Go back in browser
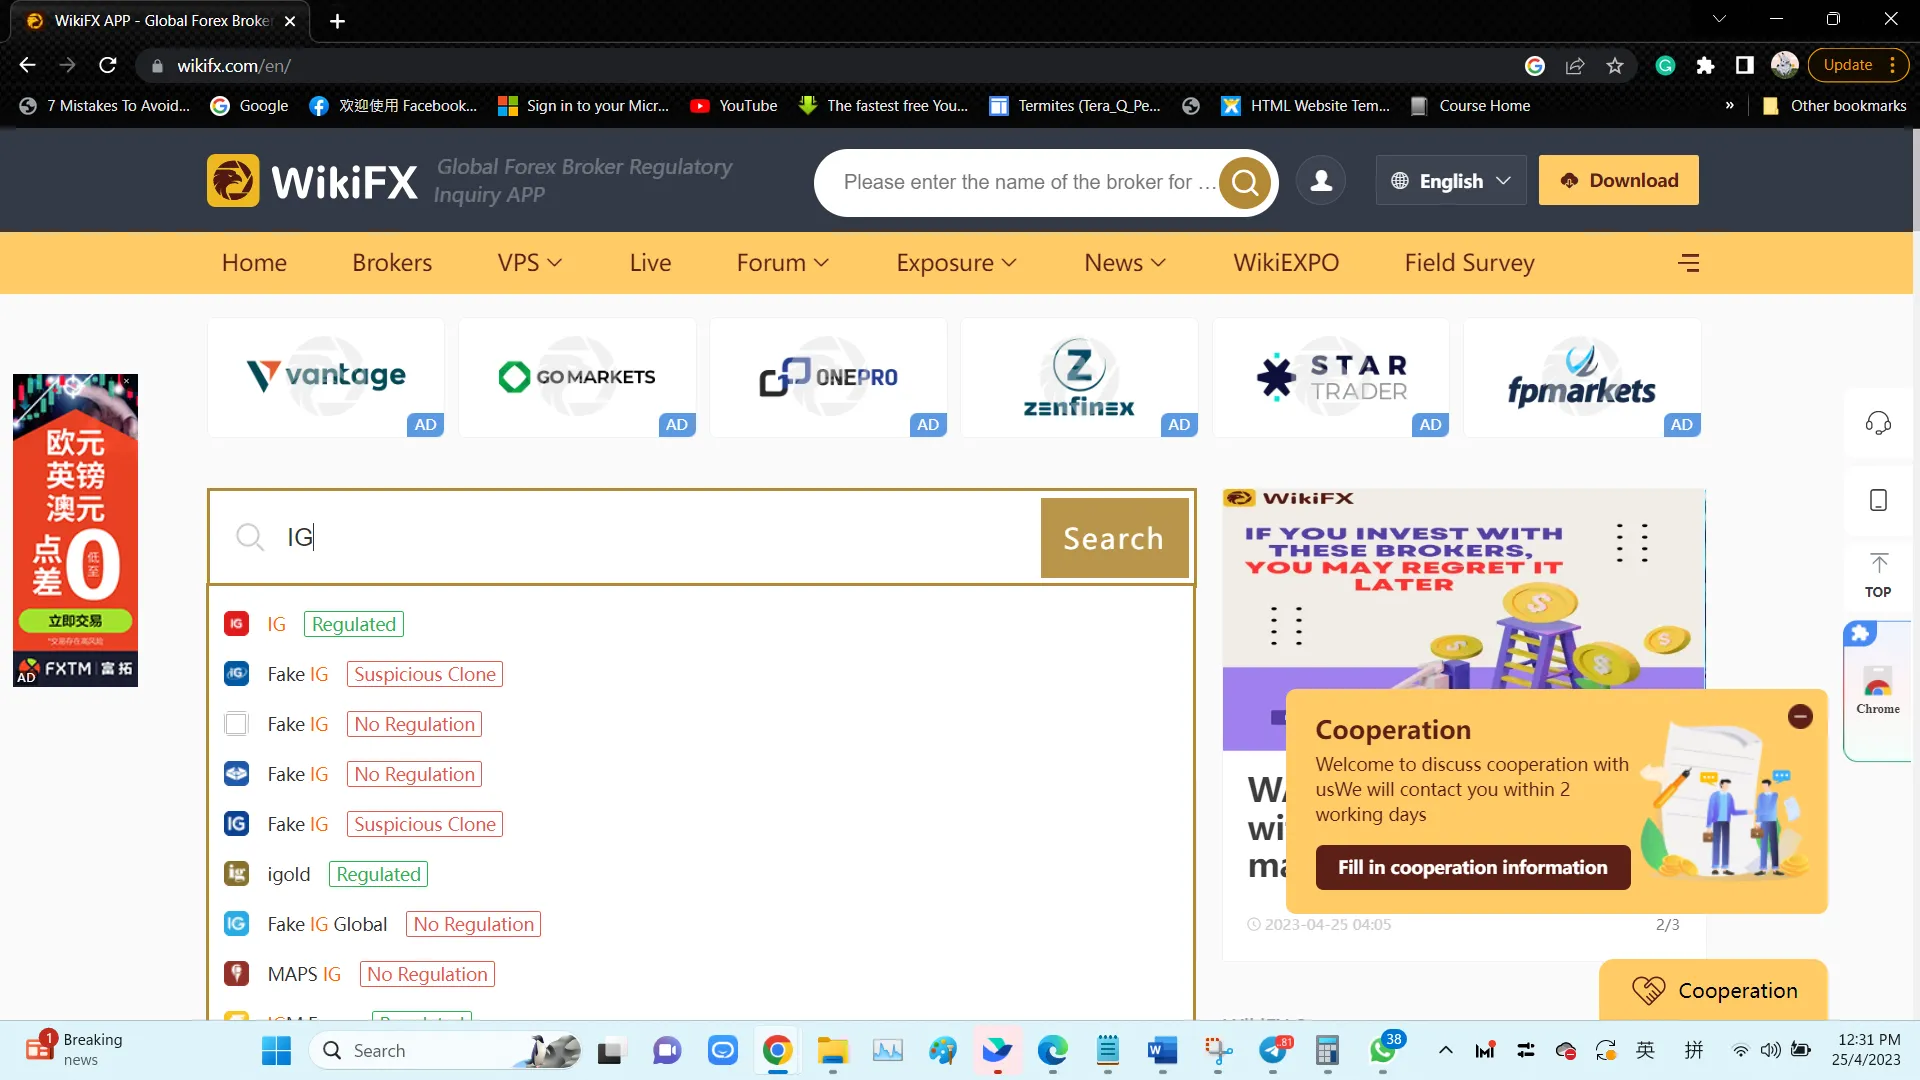 click(27, 66)
